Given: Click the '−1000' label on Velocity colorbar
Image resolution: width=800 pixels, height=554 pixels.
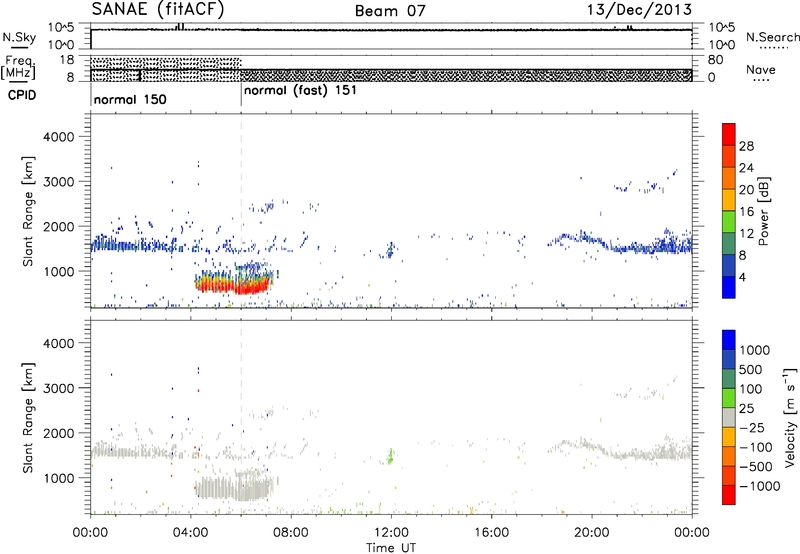Looking at the screenshot, I should tap(760, 486).
